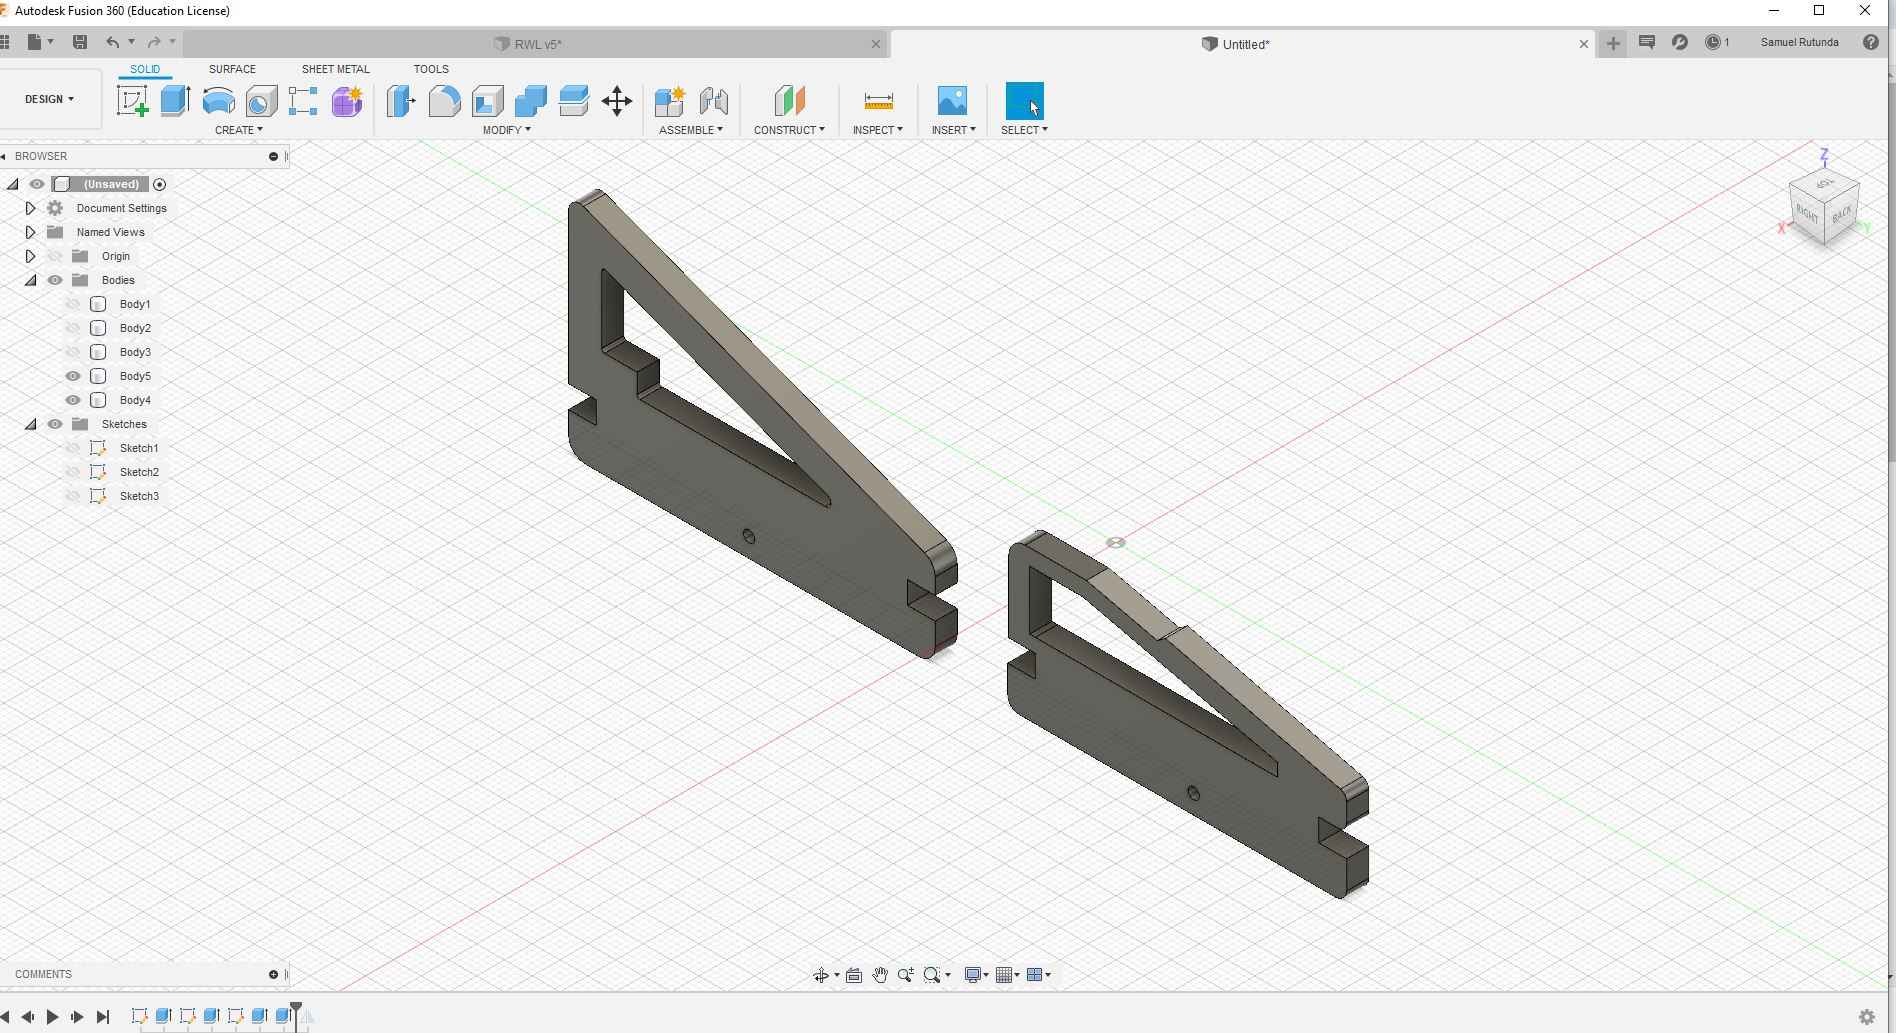Open the INSPECT dropdown menu
Screen dimensions: 1896x1033
click(x=877, y=130)
